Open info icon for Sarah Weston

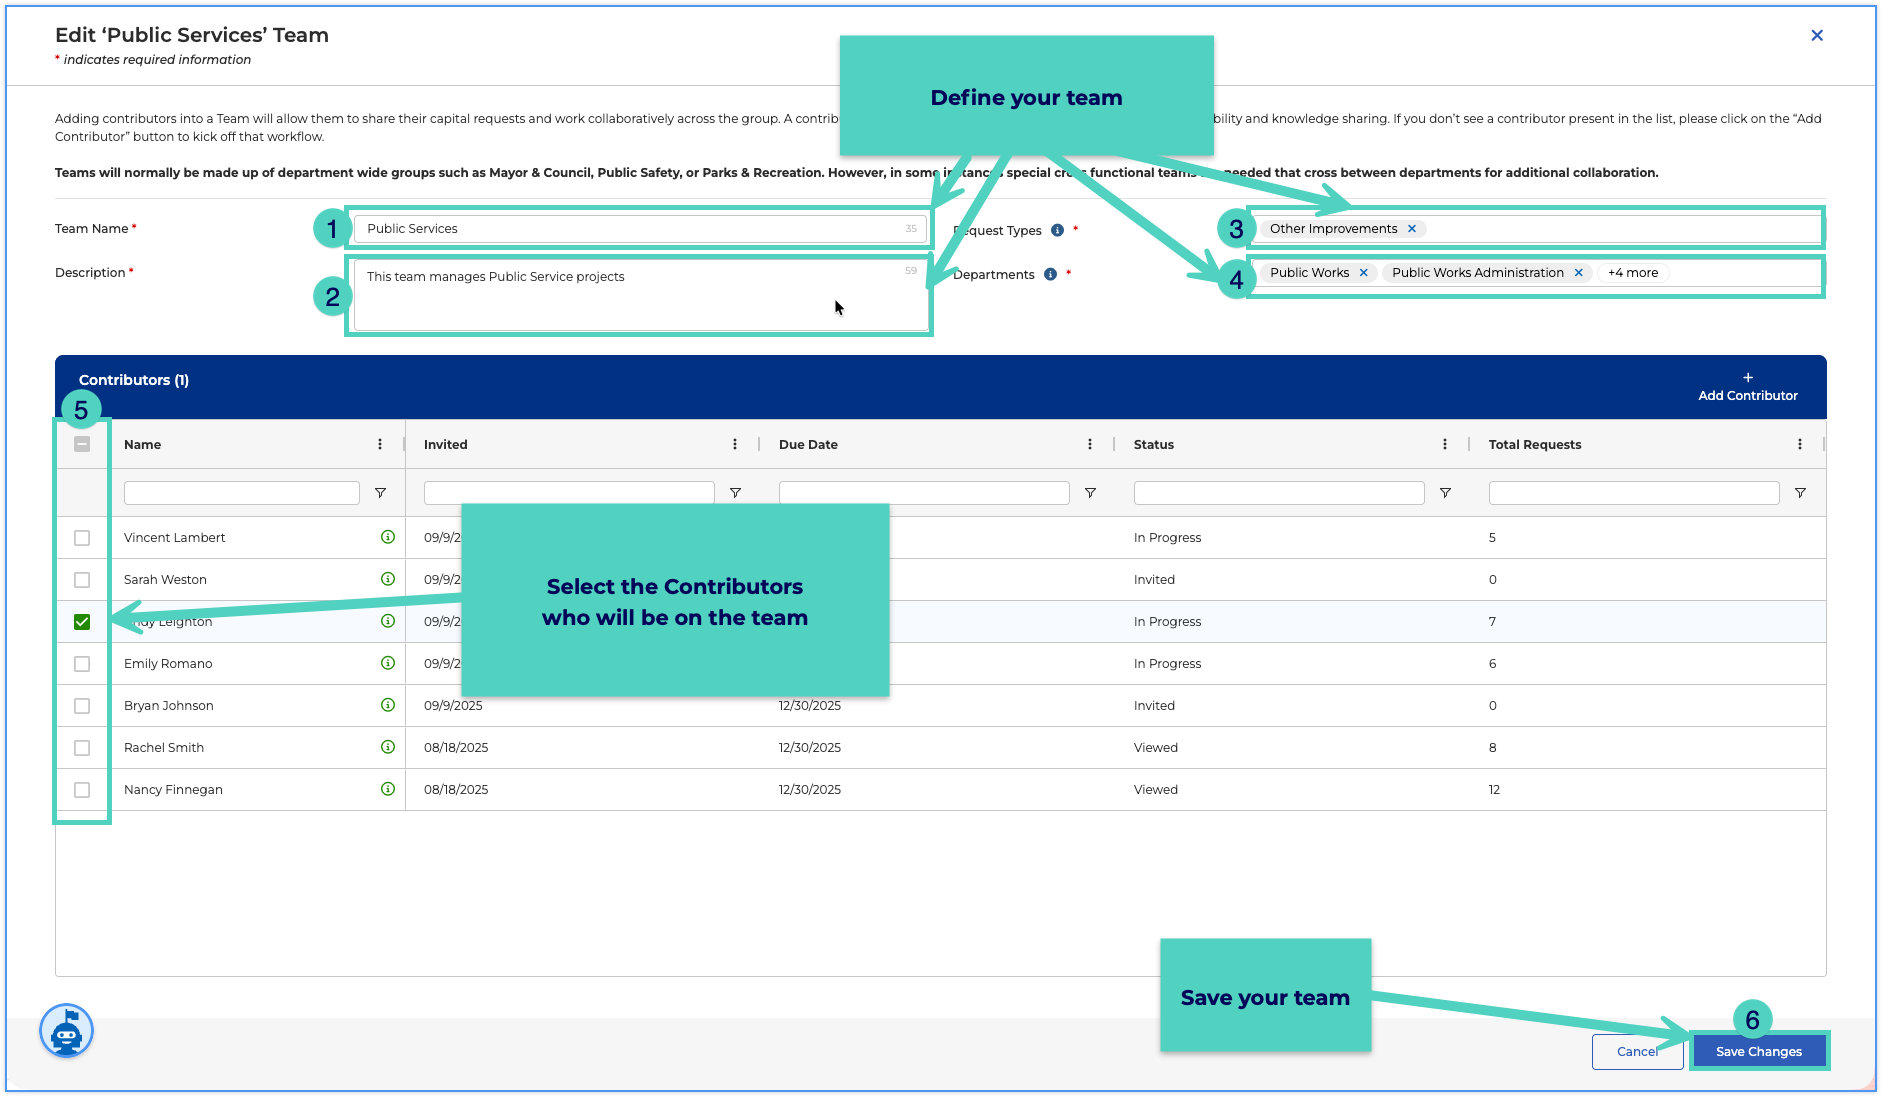388,579
